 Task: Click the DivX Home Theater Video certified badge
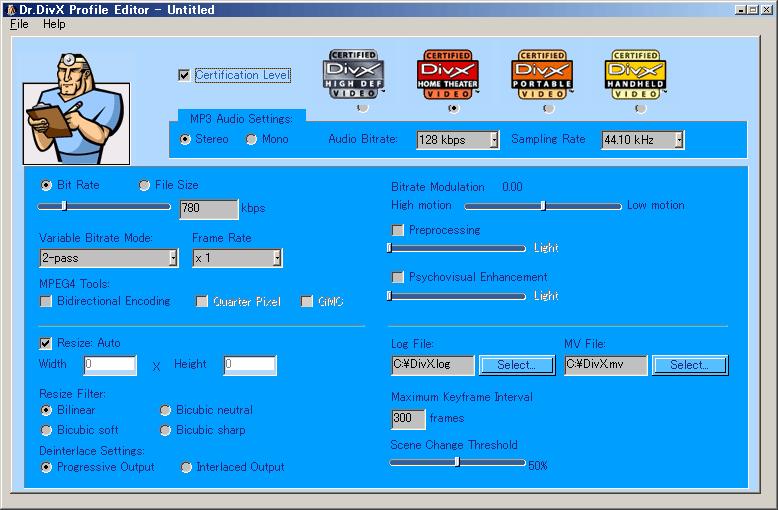(448, 74)
